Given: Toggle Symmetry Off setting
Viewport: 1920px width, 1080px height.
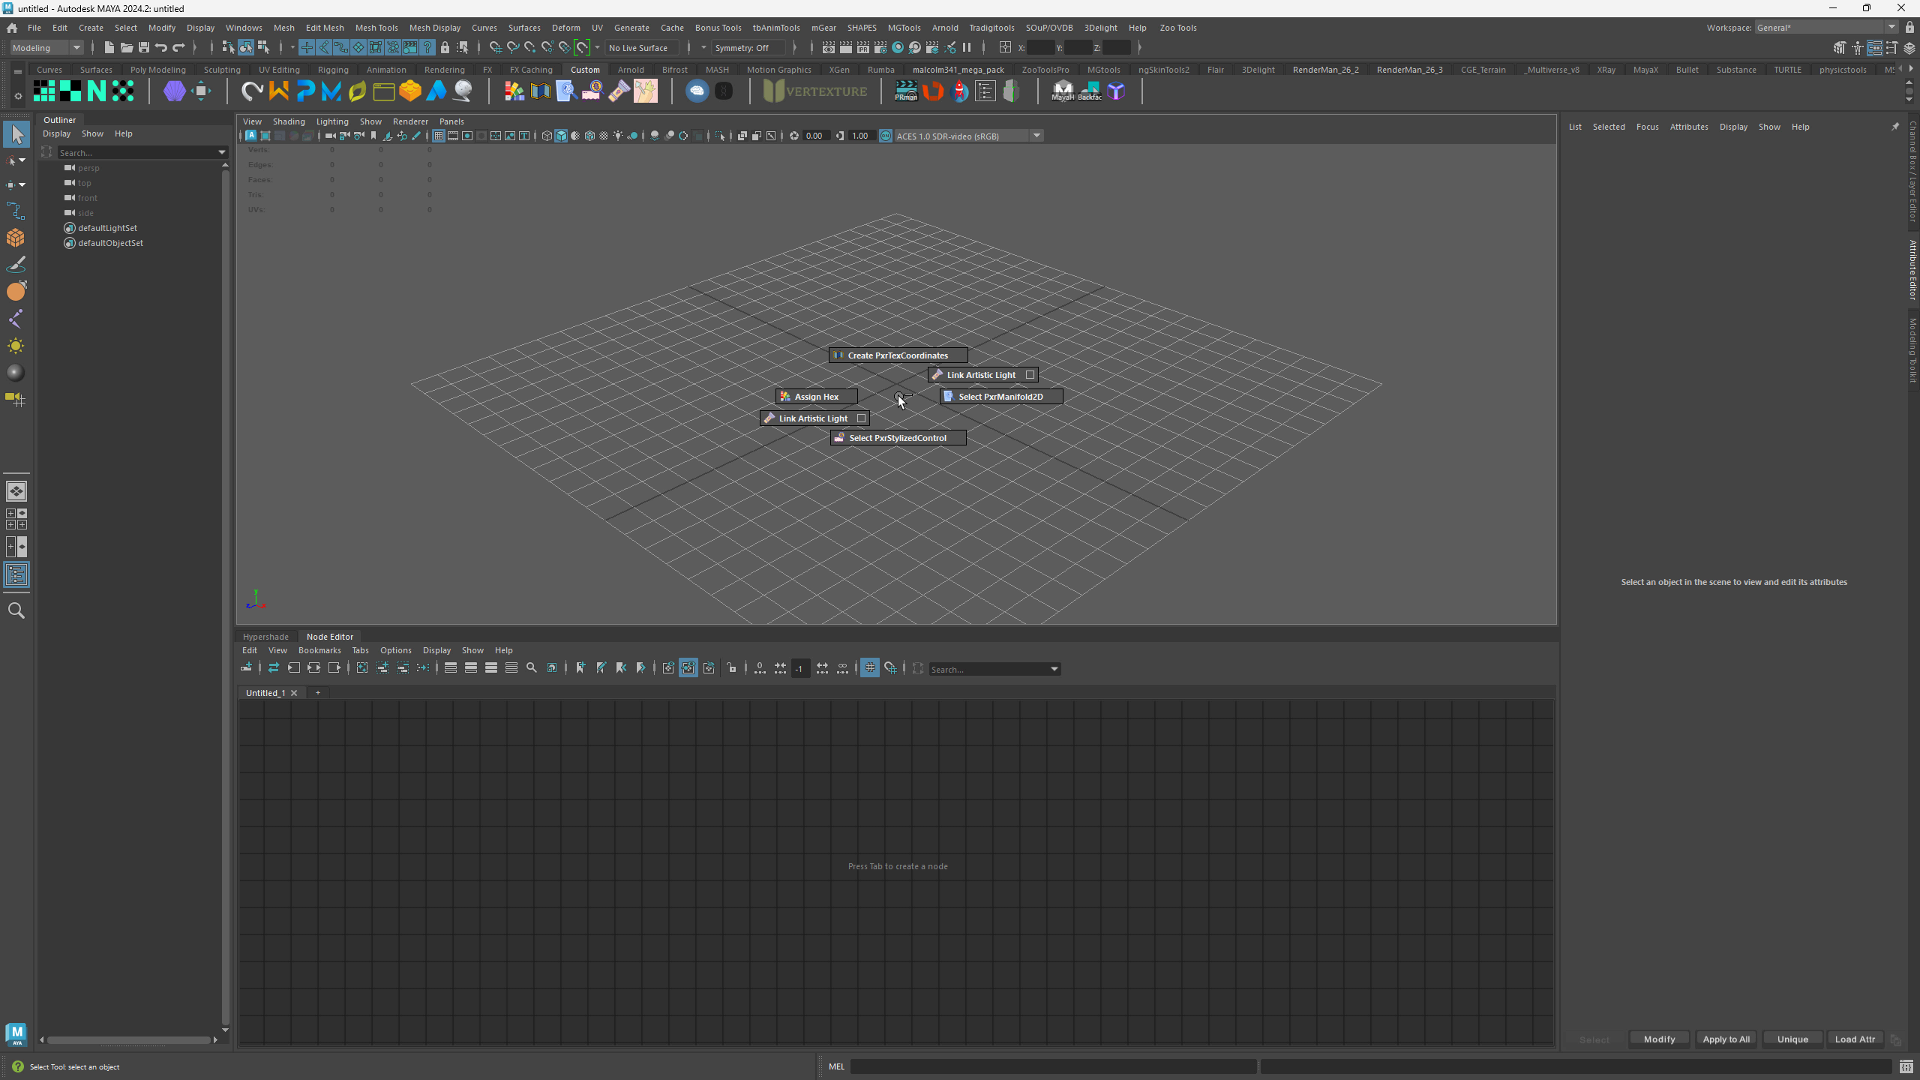Looking at the screenshot, I should (x=742, y=48).
